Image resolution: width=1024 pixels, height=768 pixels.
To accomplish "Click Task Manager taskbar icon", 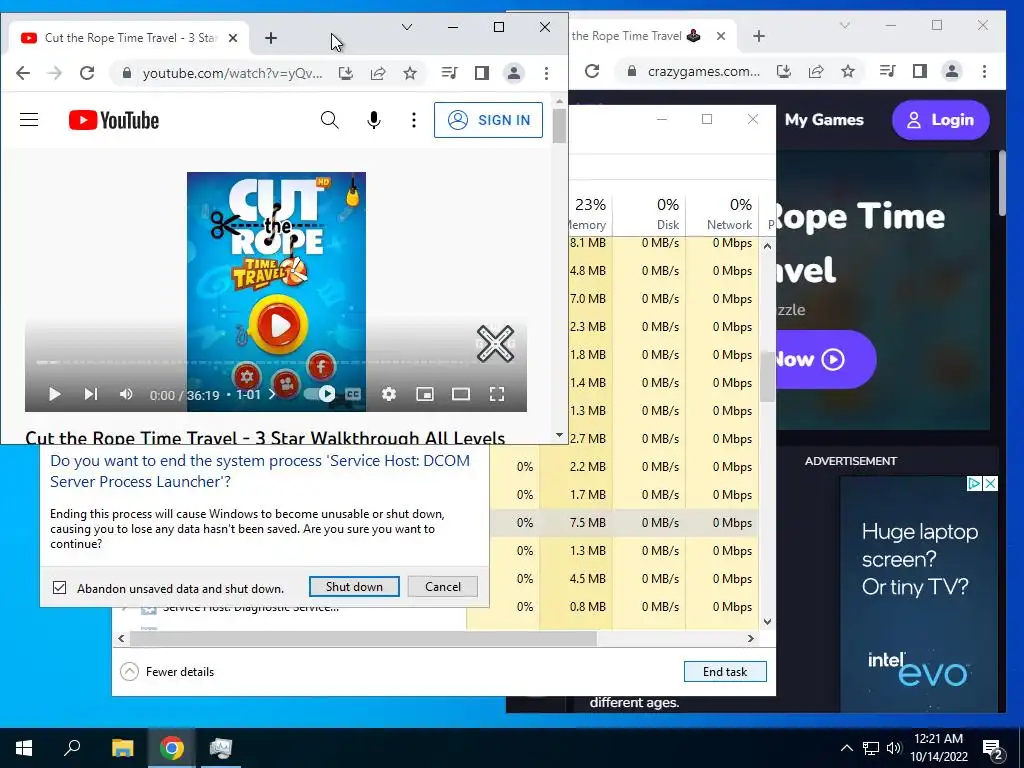I will 220,748.
